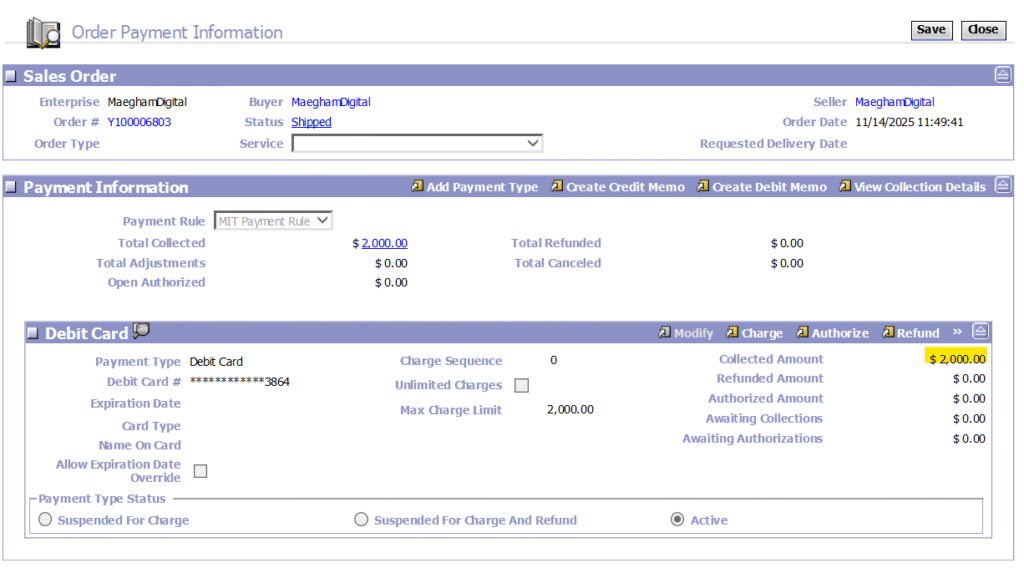Select Suspended For Charge And Refund
The image size is (1024, 568).
tap(362, 520)
